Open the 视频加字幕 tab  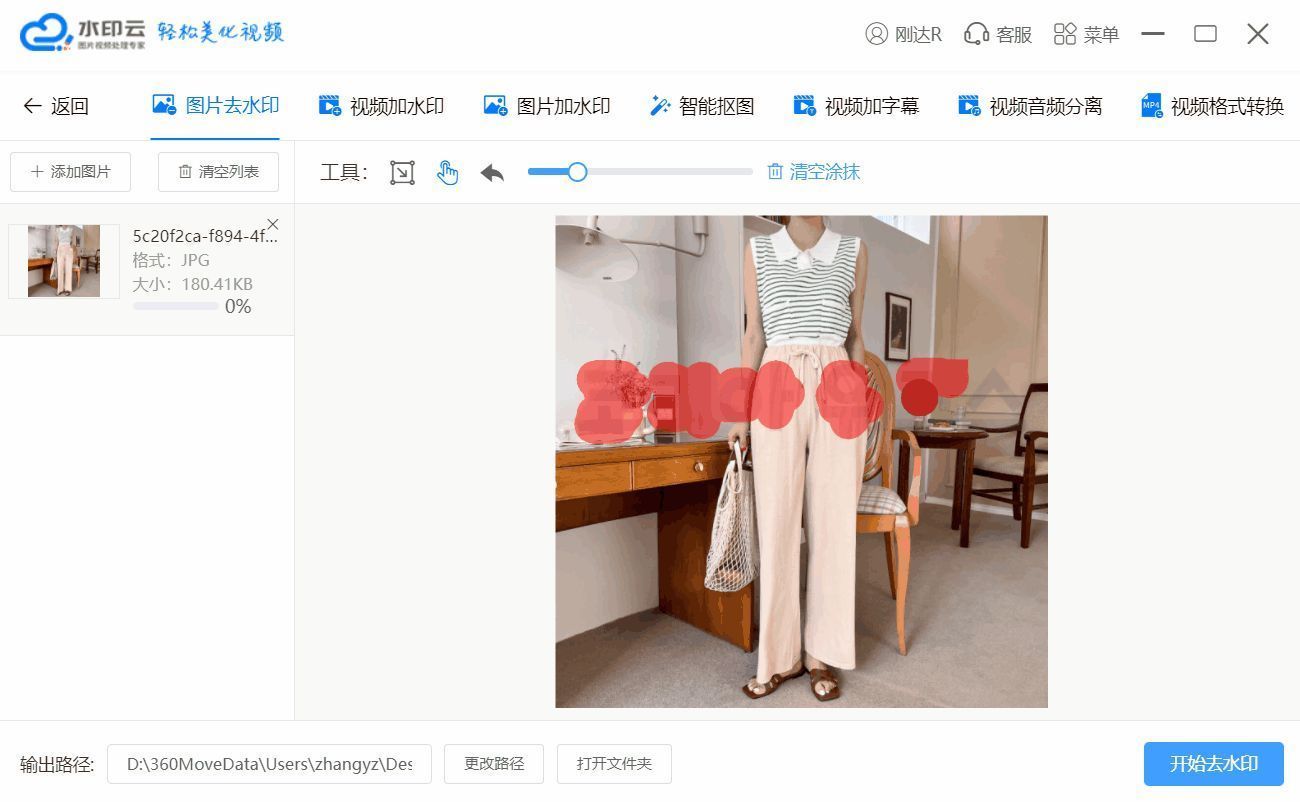pyautogui.click(x=856, y=106)
